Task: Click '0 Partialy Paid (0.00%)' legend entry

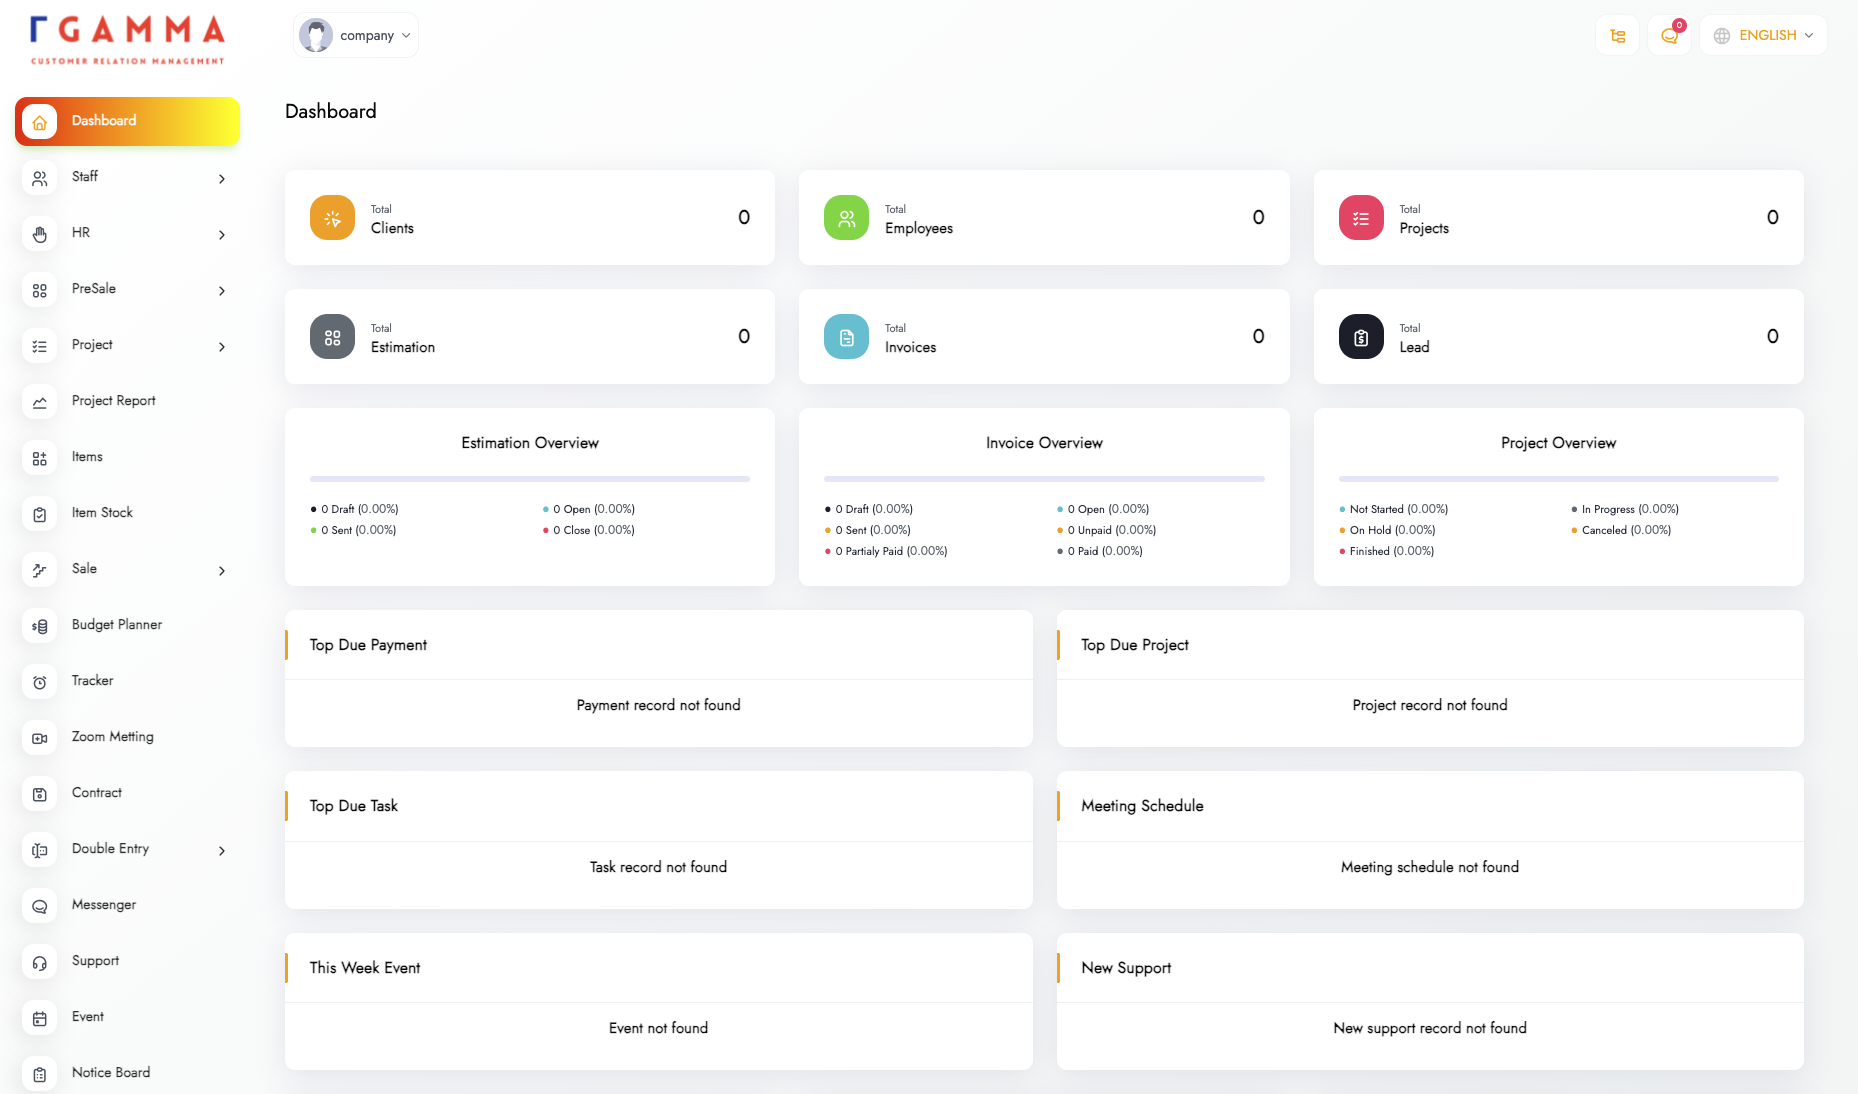Action: click(x=886, y=551)
